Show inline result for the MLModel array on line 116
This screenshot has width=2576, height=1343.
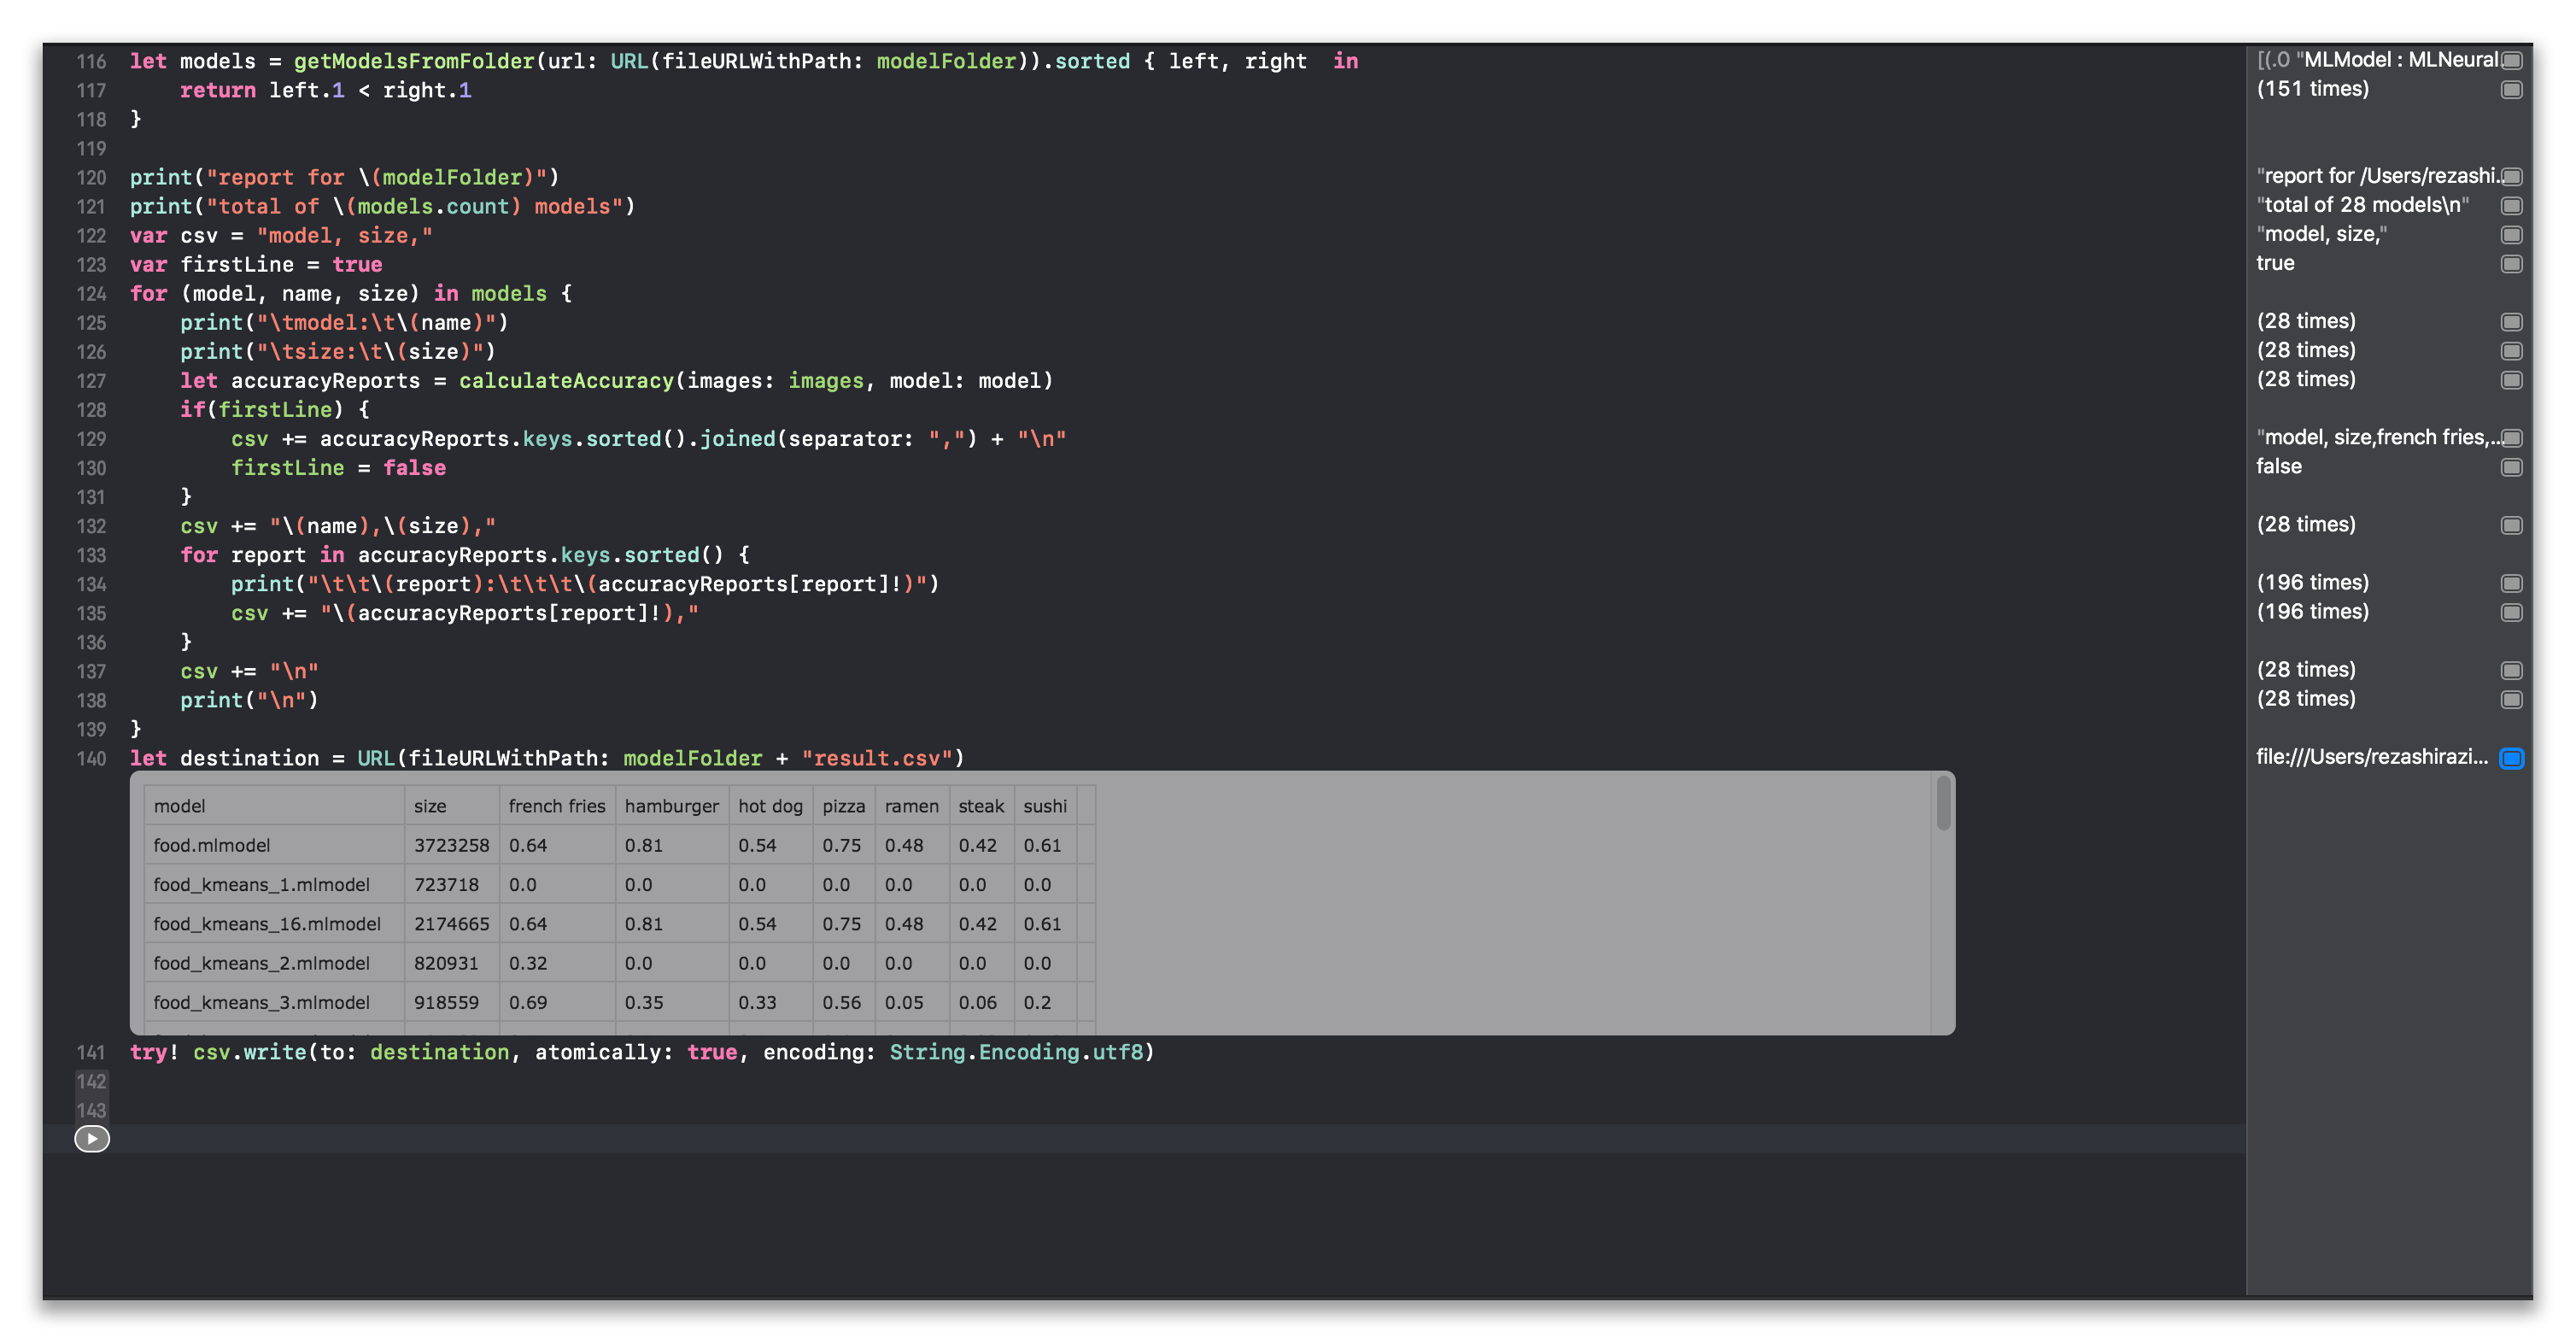[x=2511, y=61]
